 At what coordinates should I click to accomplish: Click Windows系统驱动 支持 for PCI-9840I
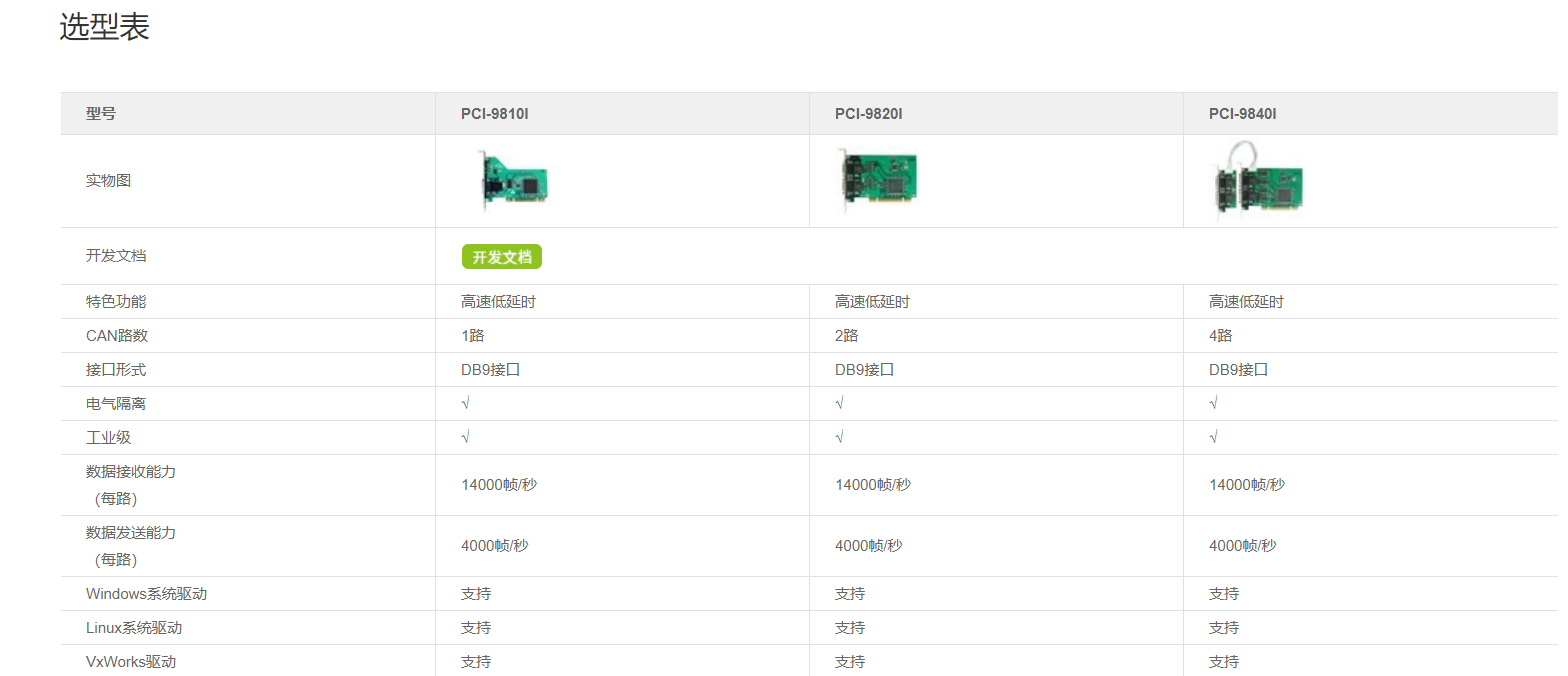1224,593
